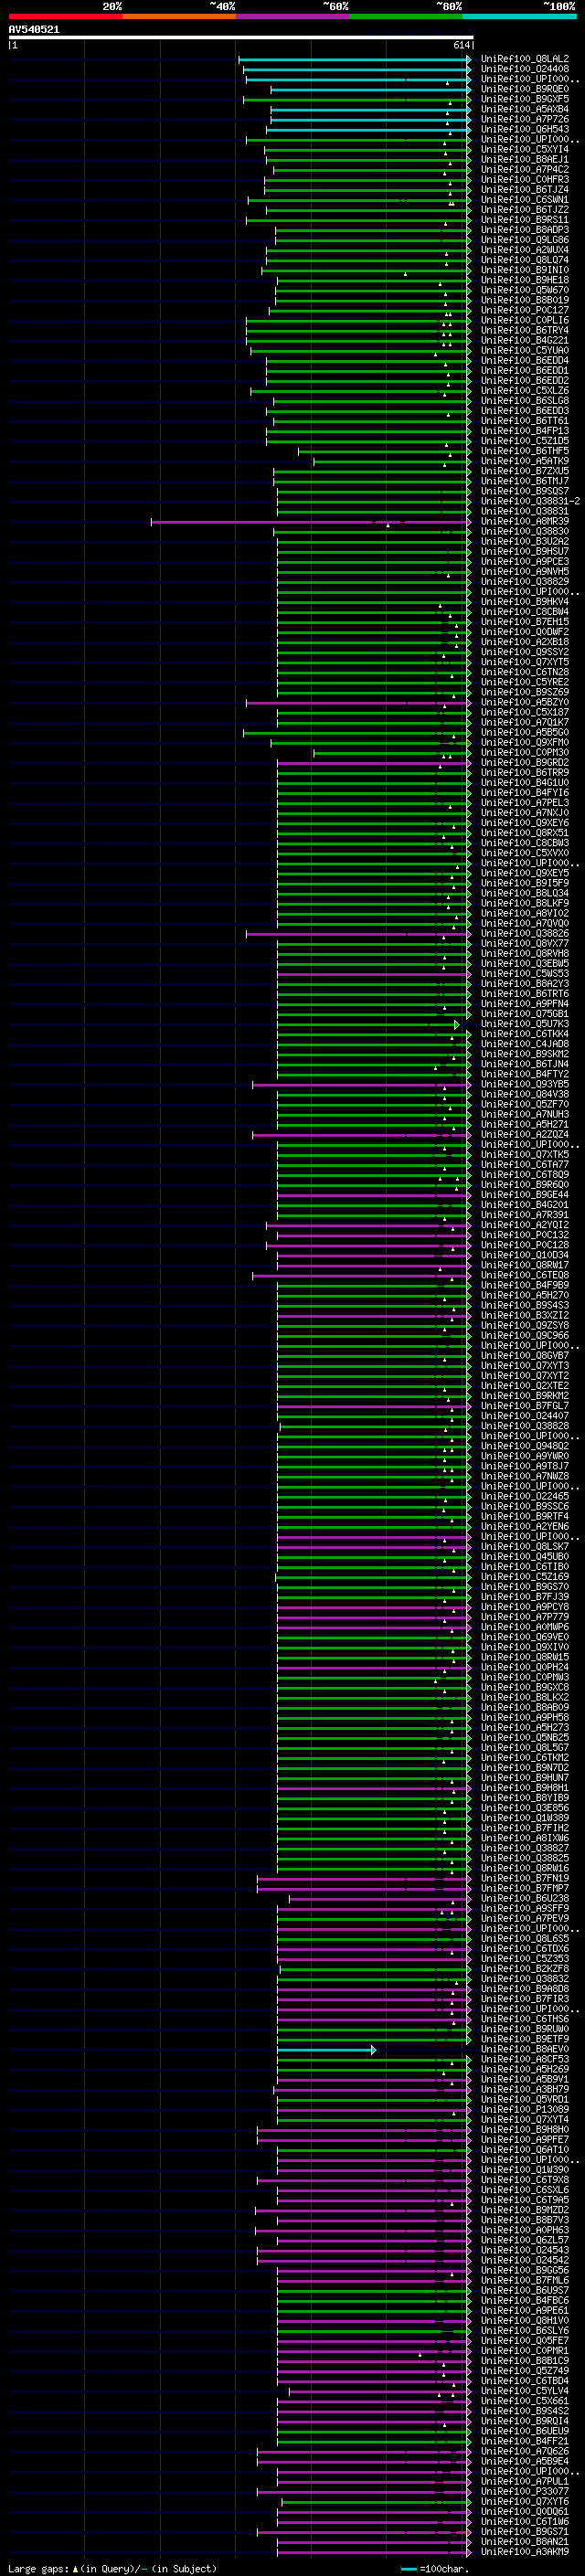Select hit UniRef100_Q5Z749
Image resolution: width=585 pixels, height=2576 pixels.
pos(524,2370)
